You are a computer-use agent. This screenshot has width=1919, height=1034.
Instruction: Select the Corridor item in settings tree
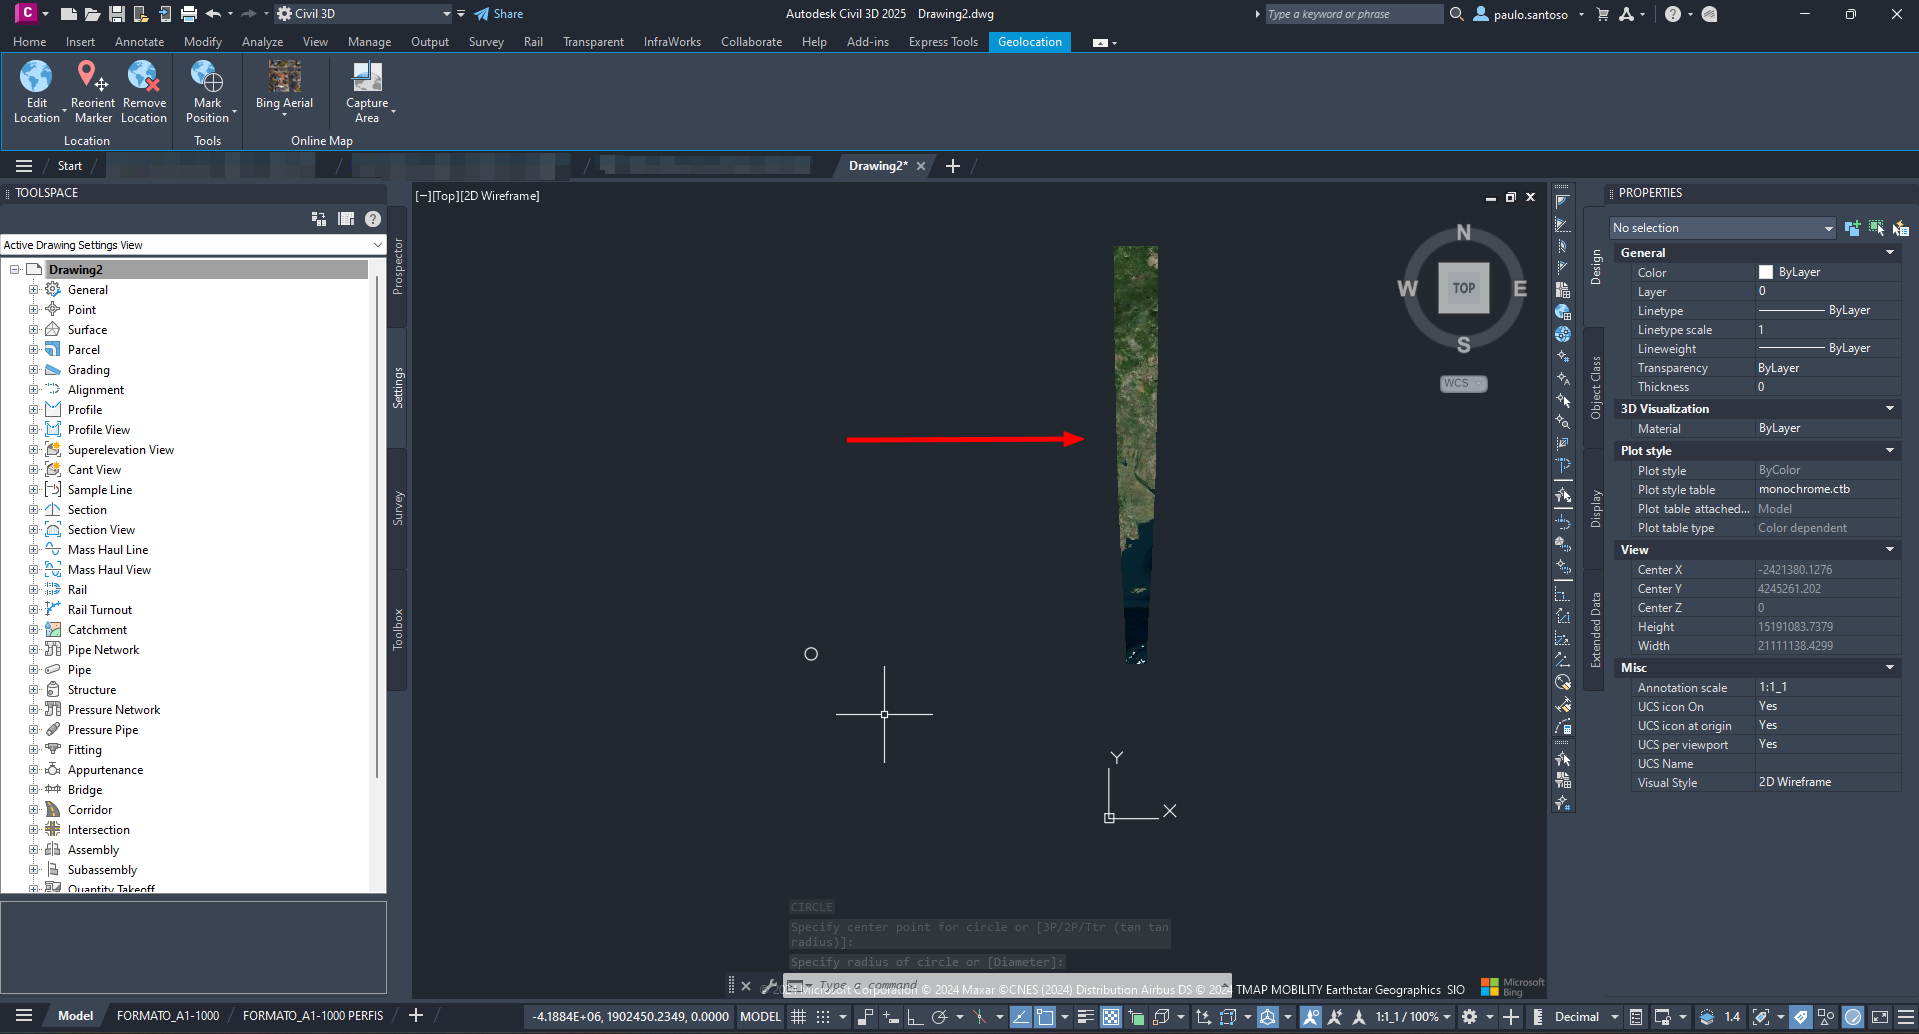[90, 810]
